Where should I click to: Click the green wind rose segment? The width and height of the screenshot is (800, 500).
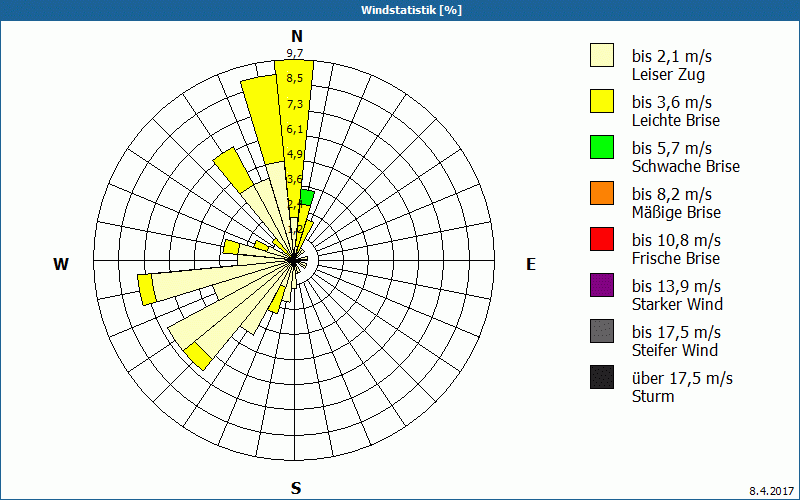click(307, 197)
